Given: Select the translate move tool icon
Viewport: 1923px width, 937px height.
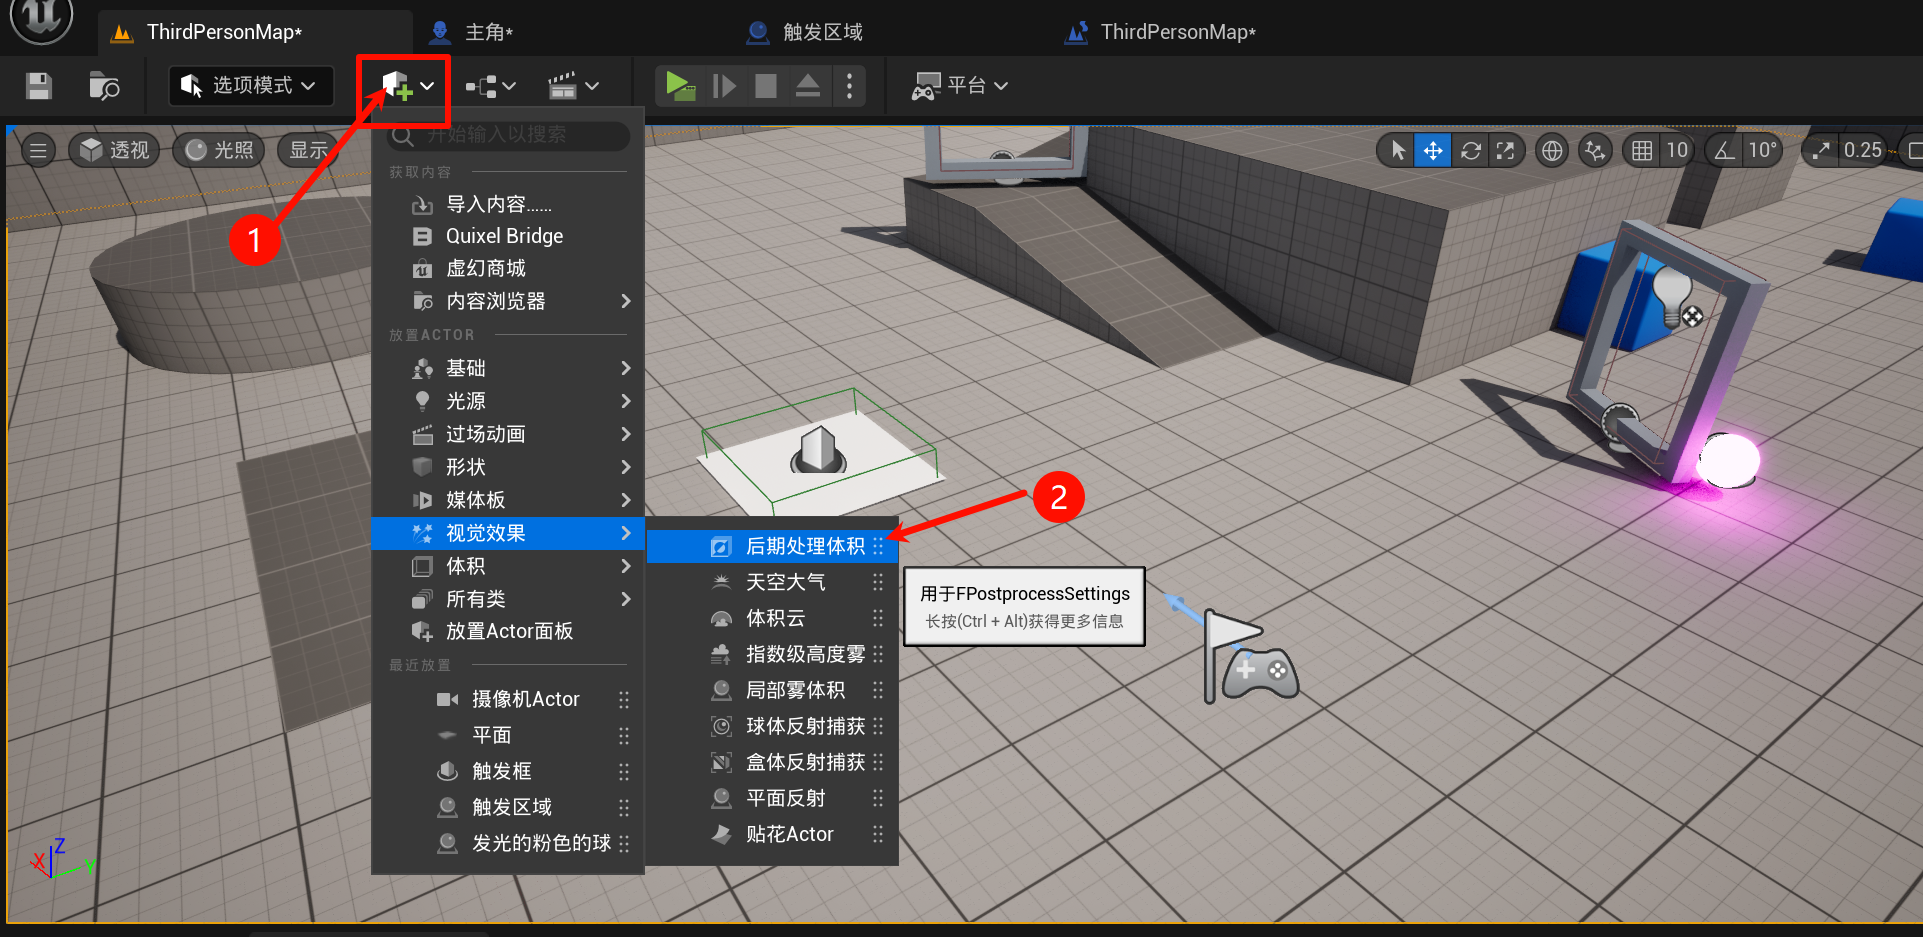Looking at the screenshot, I should [x=1433, y=151].
